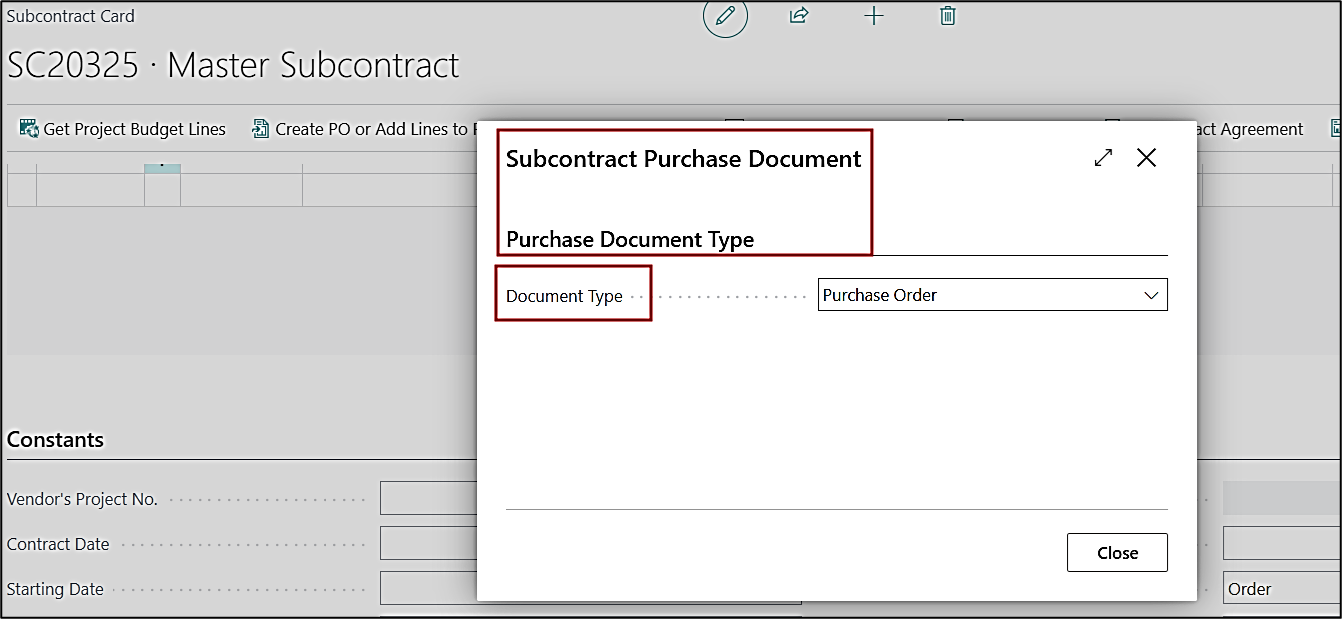Click the Document Type field label
Viewport: 1342px width, 619px height.
(x=564, y=296)
